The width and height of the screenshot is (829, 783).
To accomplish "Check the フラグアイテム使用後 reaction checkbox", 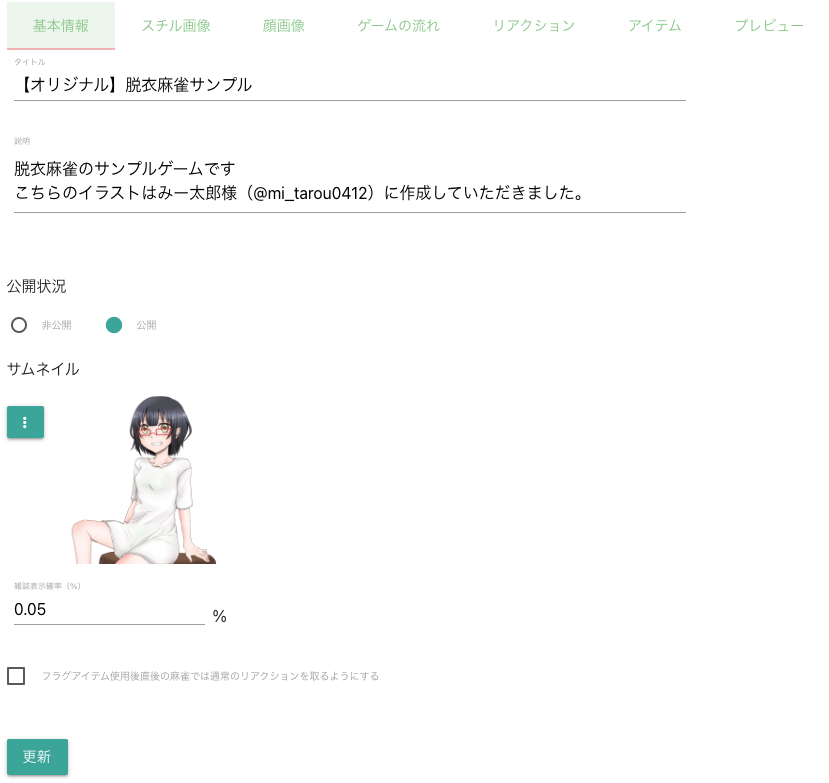I will (16, 676).
